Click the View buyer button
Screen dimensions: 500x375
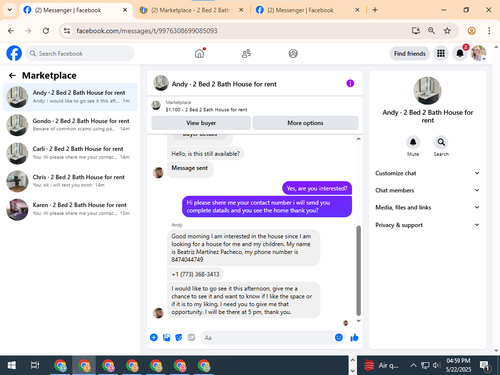click(201, 123)
